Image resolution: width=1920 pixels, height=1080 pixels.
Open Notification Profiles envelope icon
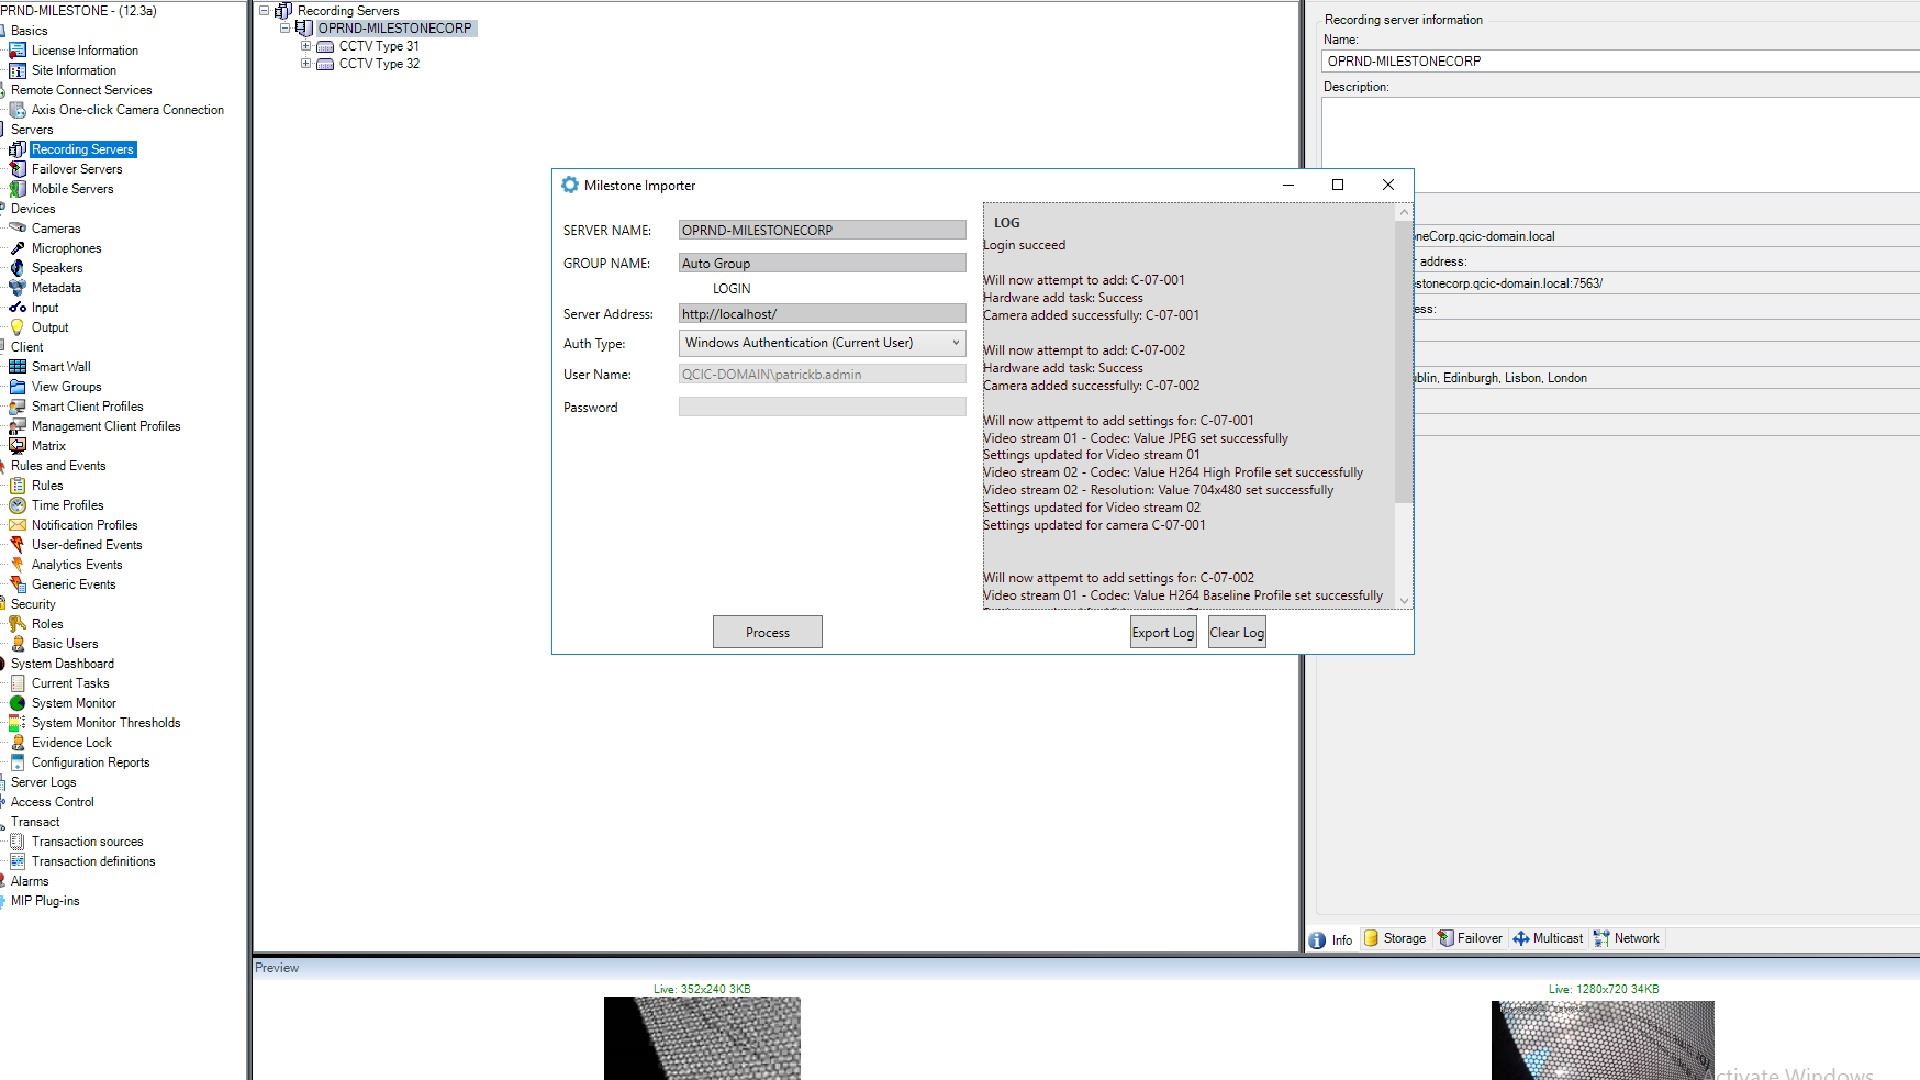click(17, 525)
